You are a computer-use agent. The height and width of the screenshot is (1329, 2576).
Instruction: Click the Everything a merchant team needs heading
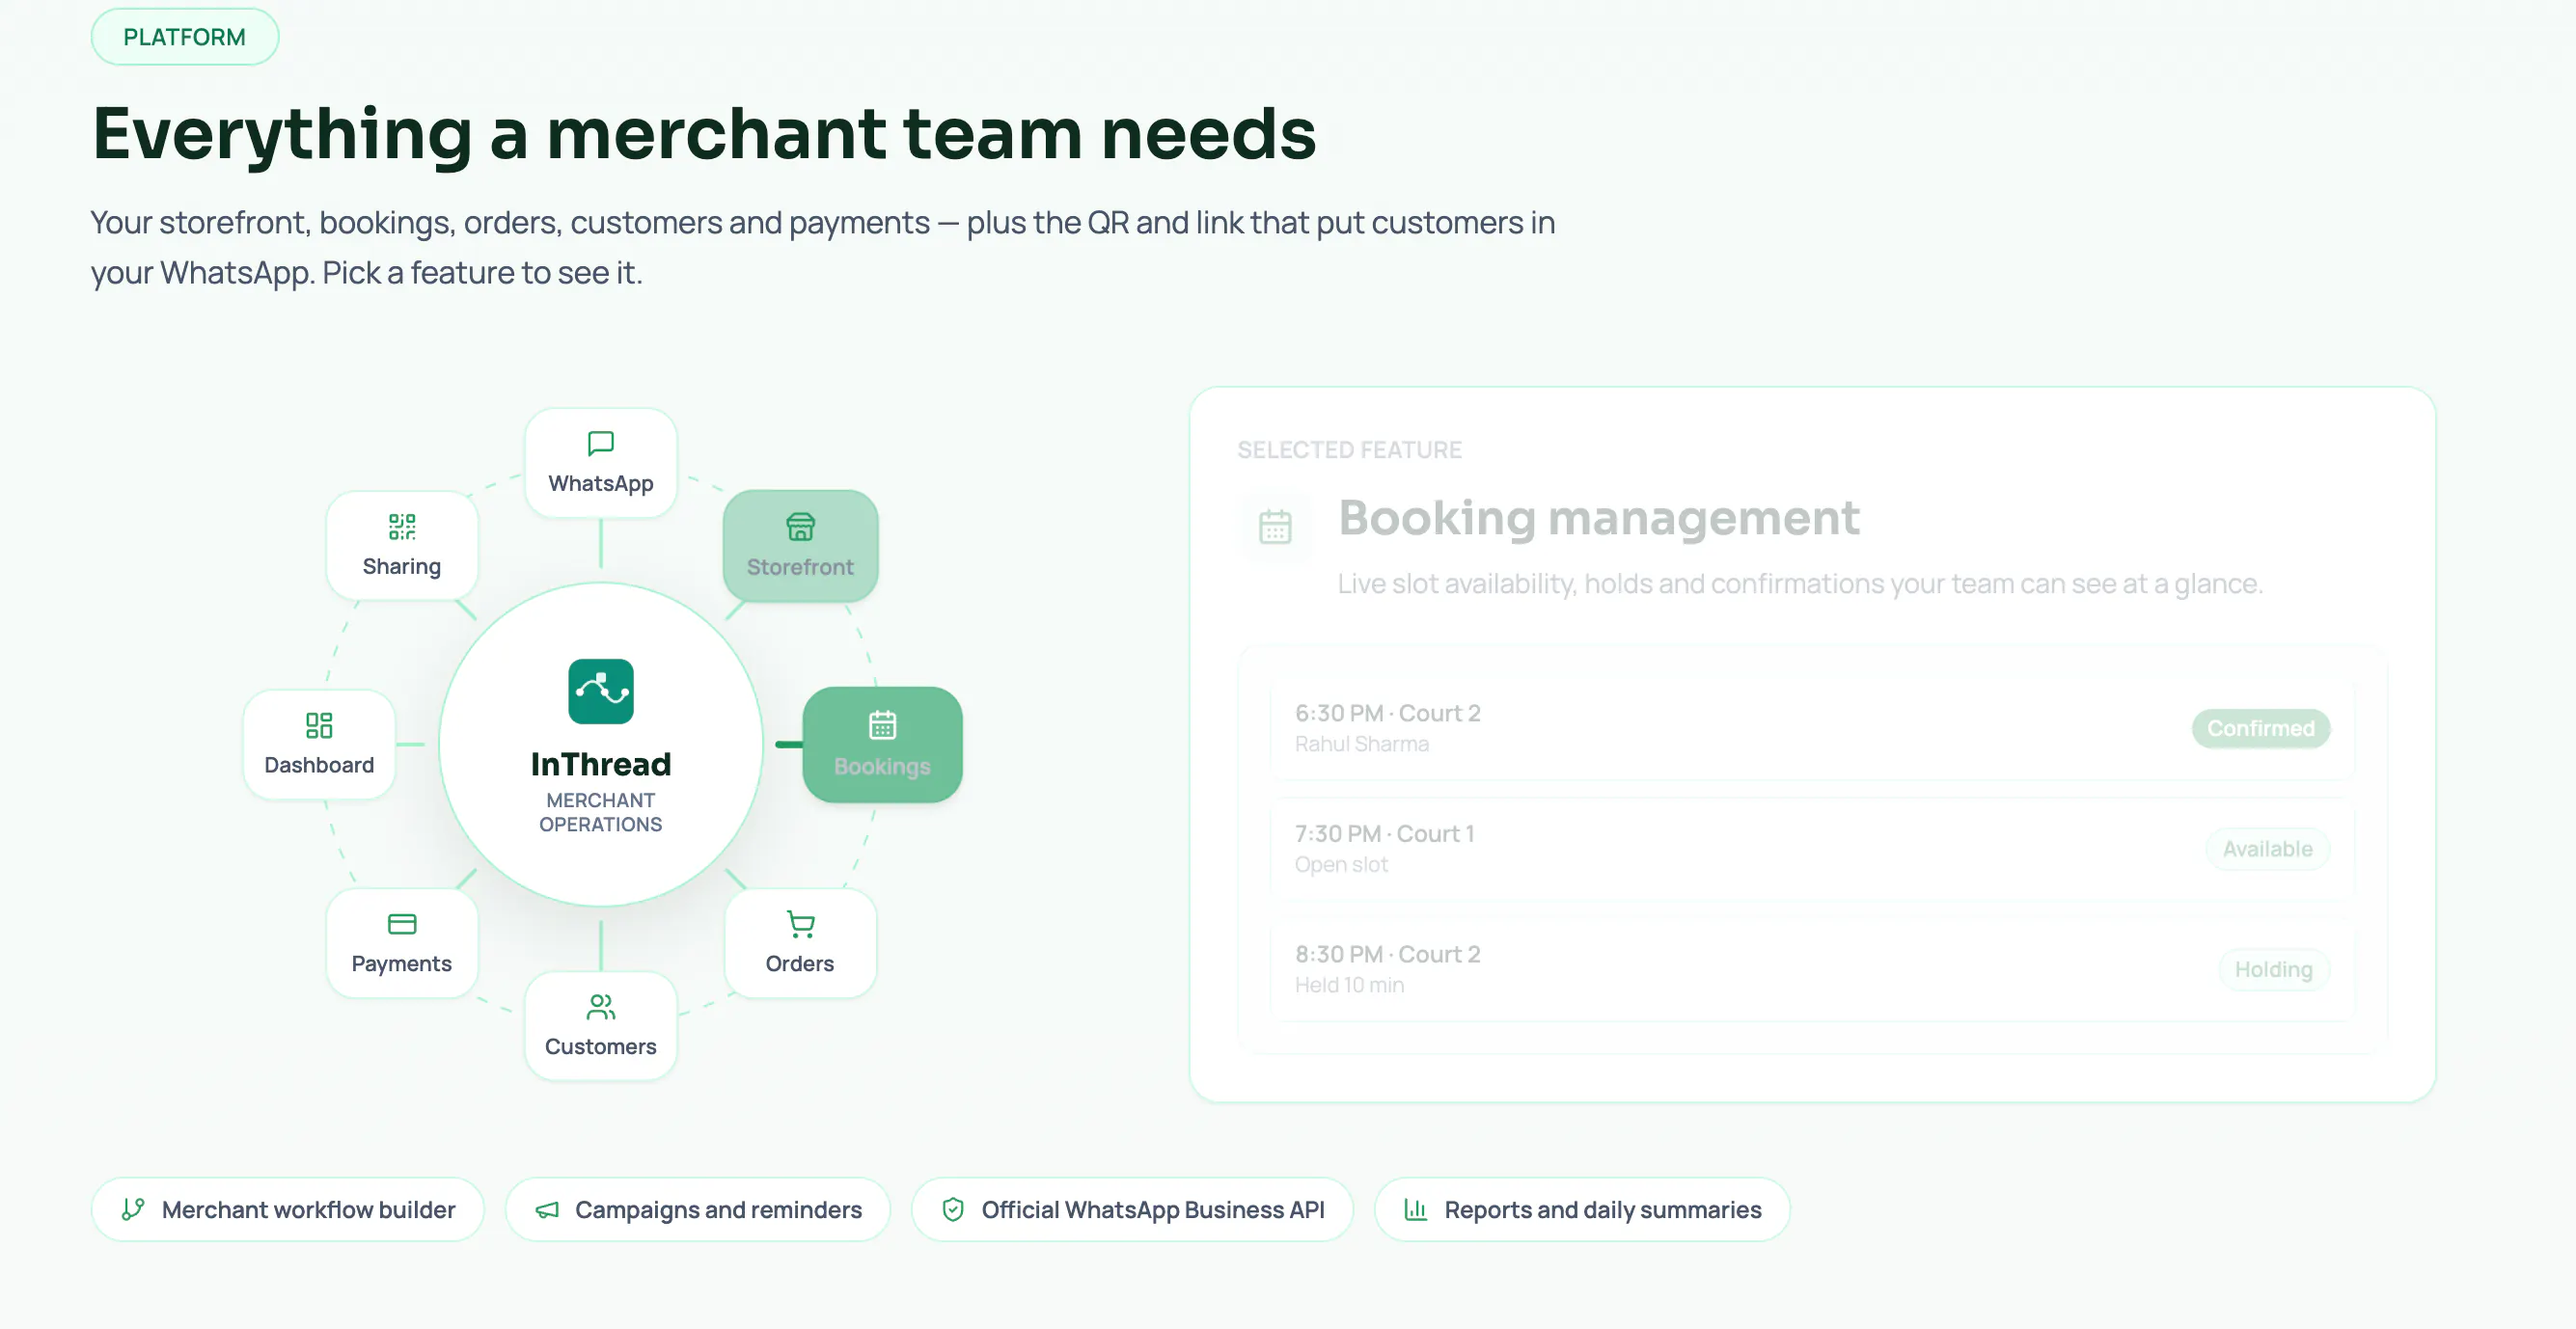click(704, 134)
